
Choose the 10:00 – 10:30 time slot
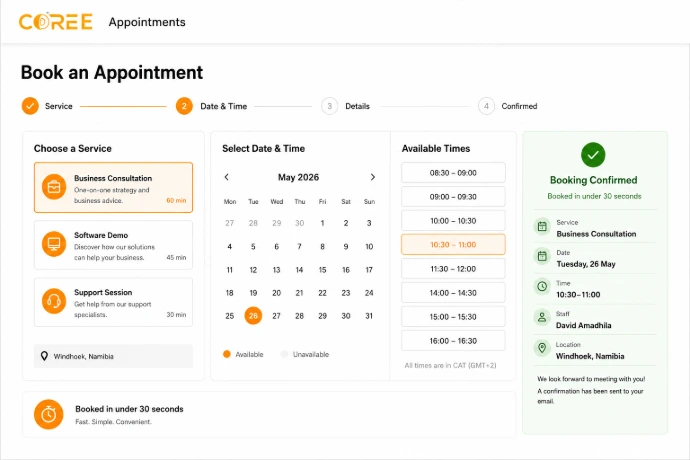453,221
